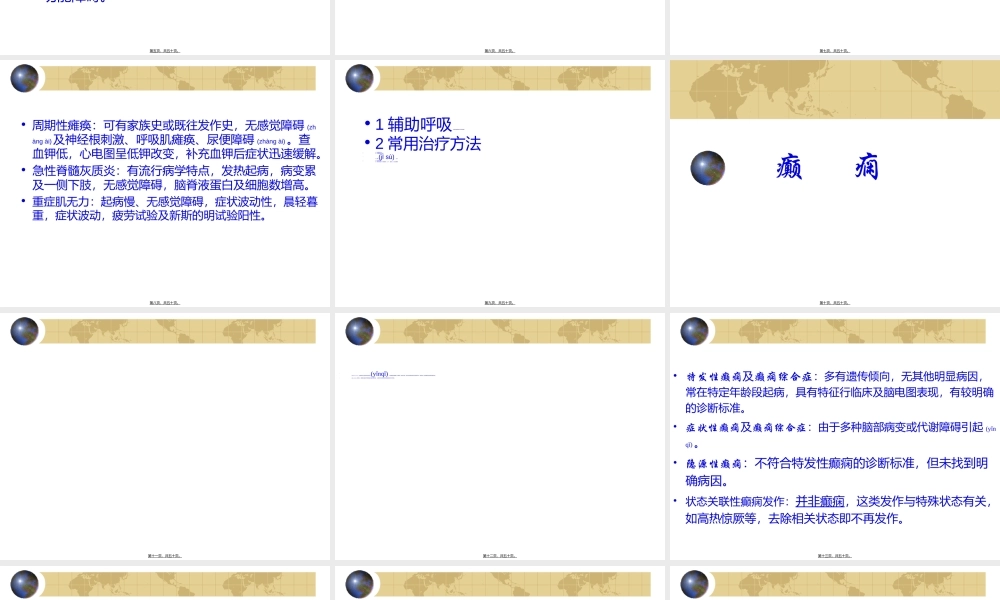Click the bullet before 重症肌无力
The image size is (1000, 600).
pyautogui.click(x=24, y=201)
